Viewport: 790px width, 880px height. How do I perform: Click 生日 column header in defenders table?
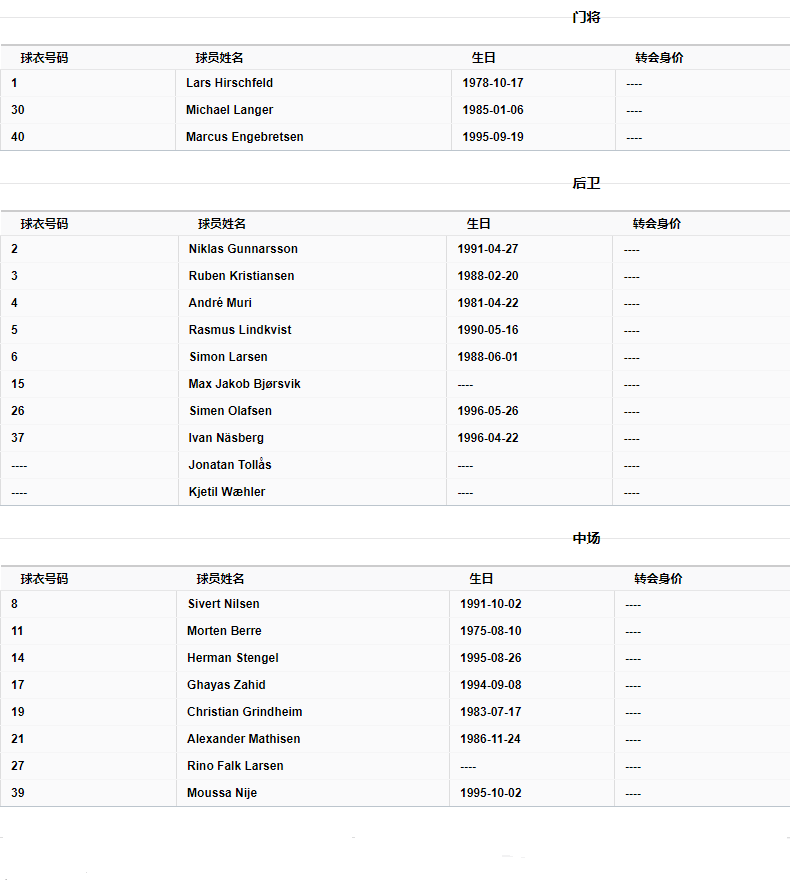point(479,224)
